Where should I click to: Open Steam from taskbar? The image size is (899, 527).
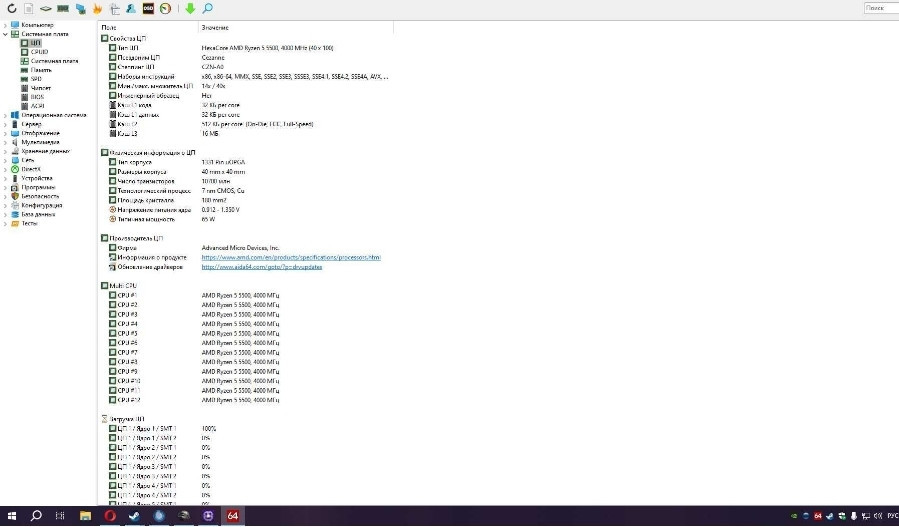(x=134, y=516)
